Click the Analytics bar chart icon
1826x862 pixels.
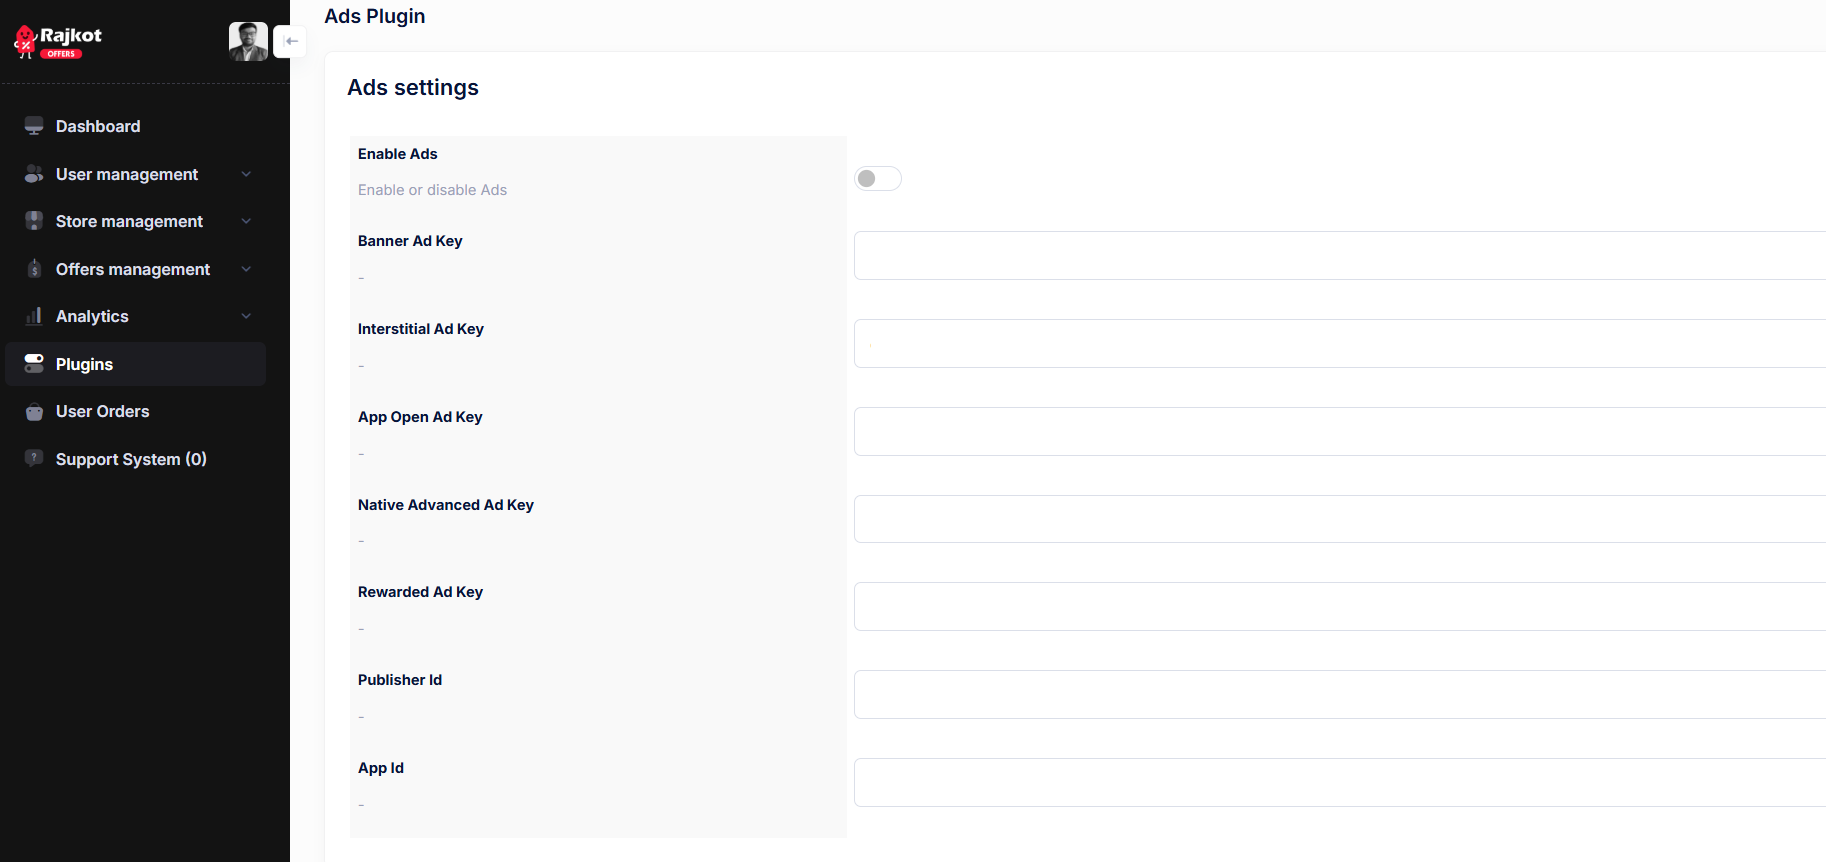tap(34, 316)
